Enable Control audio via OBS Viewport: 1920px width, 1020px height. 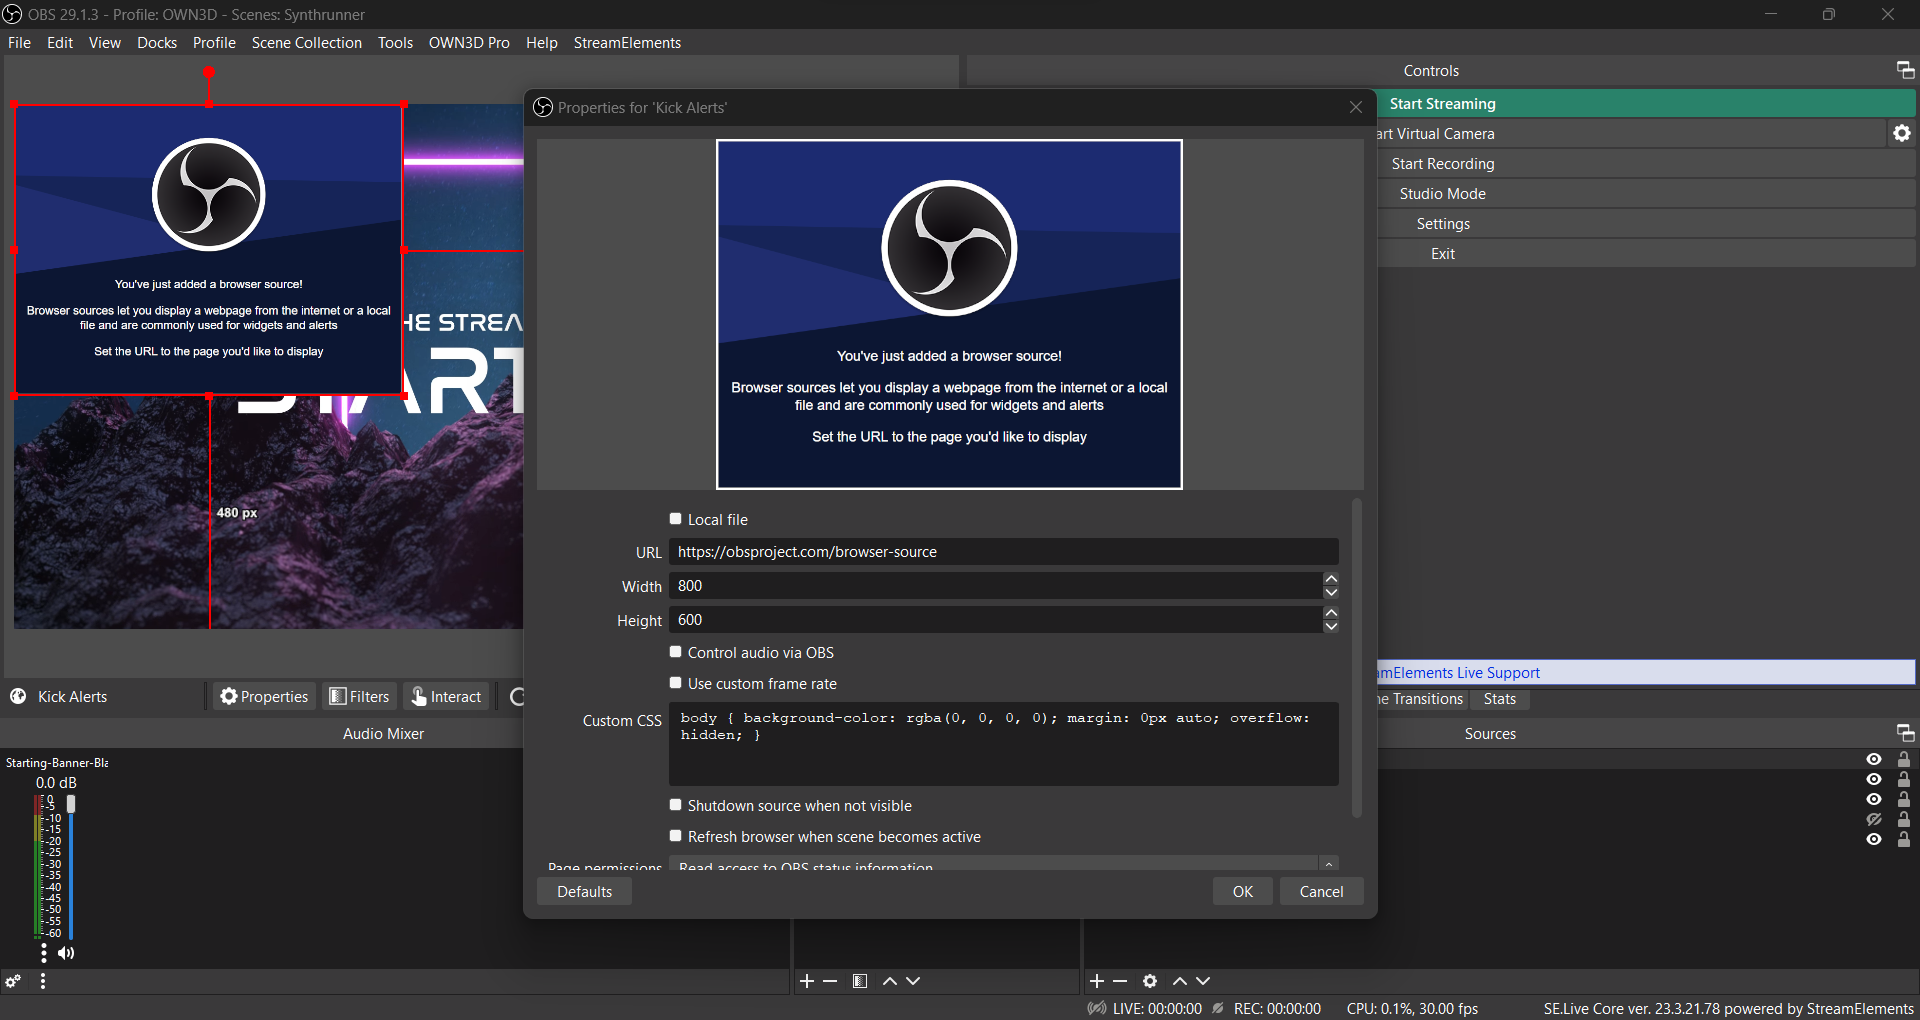[676, 652]
